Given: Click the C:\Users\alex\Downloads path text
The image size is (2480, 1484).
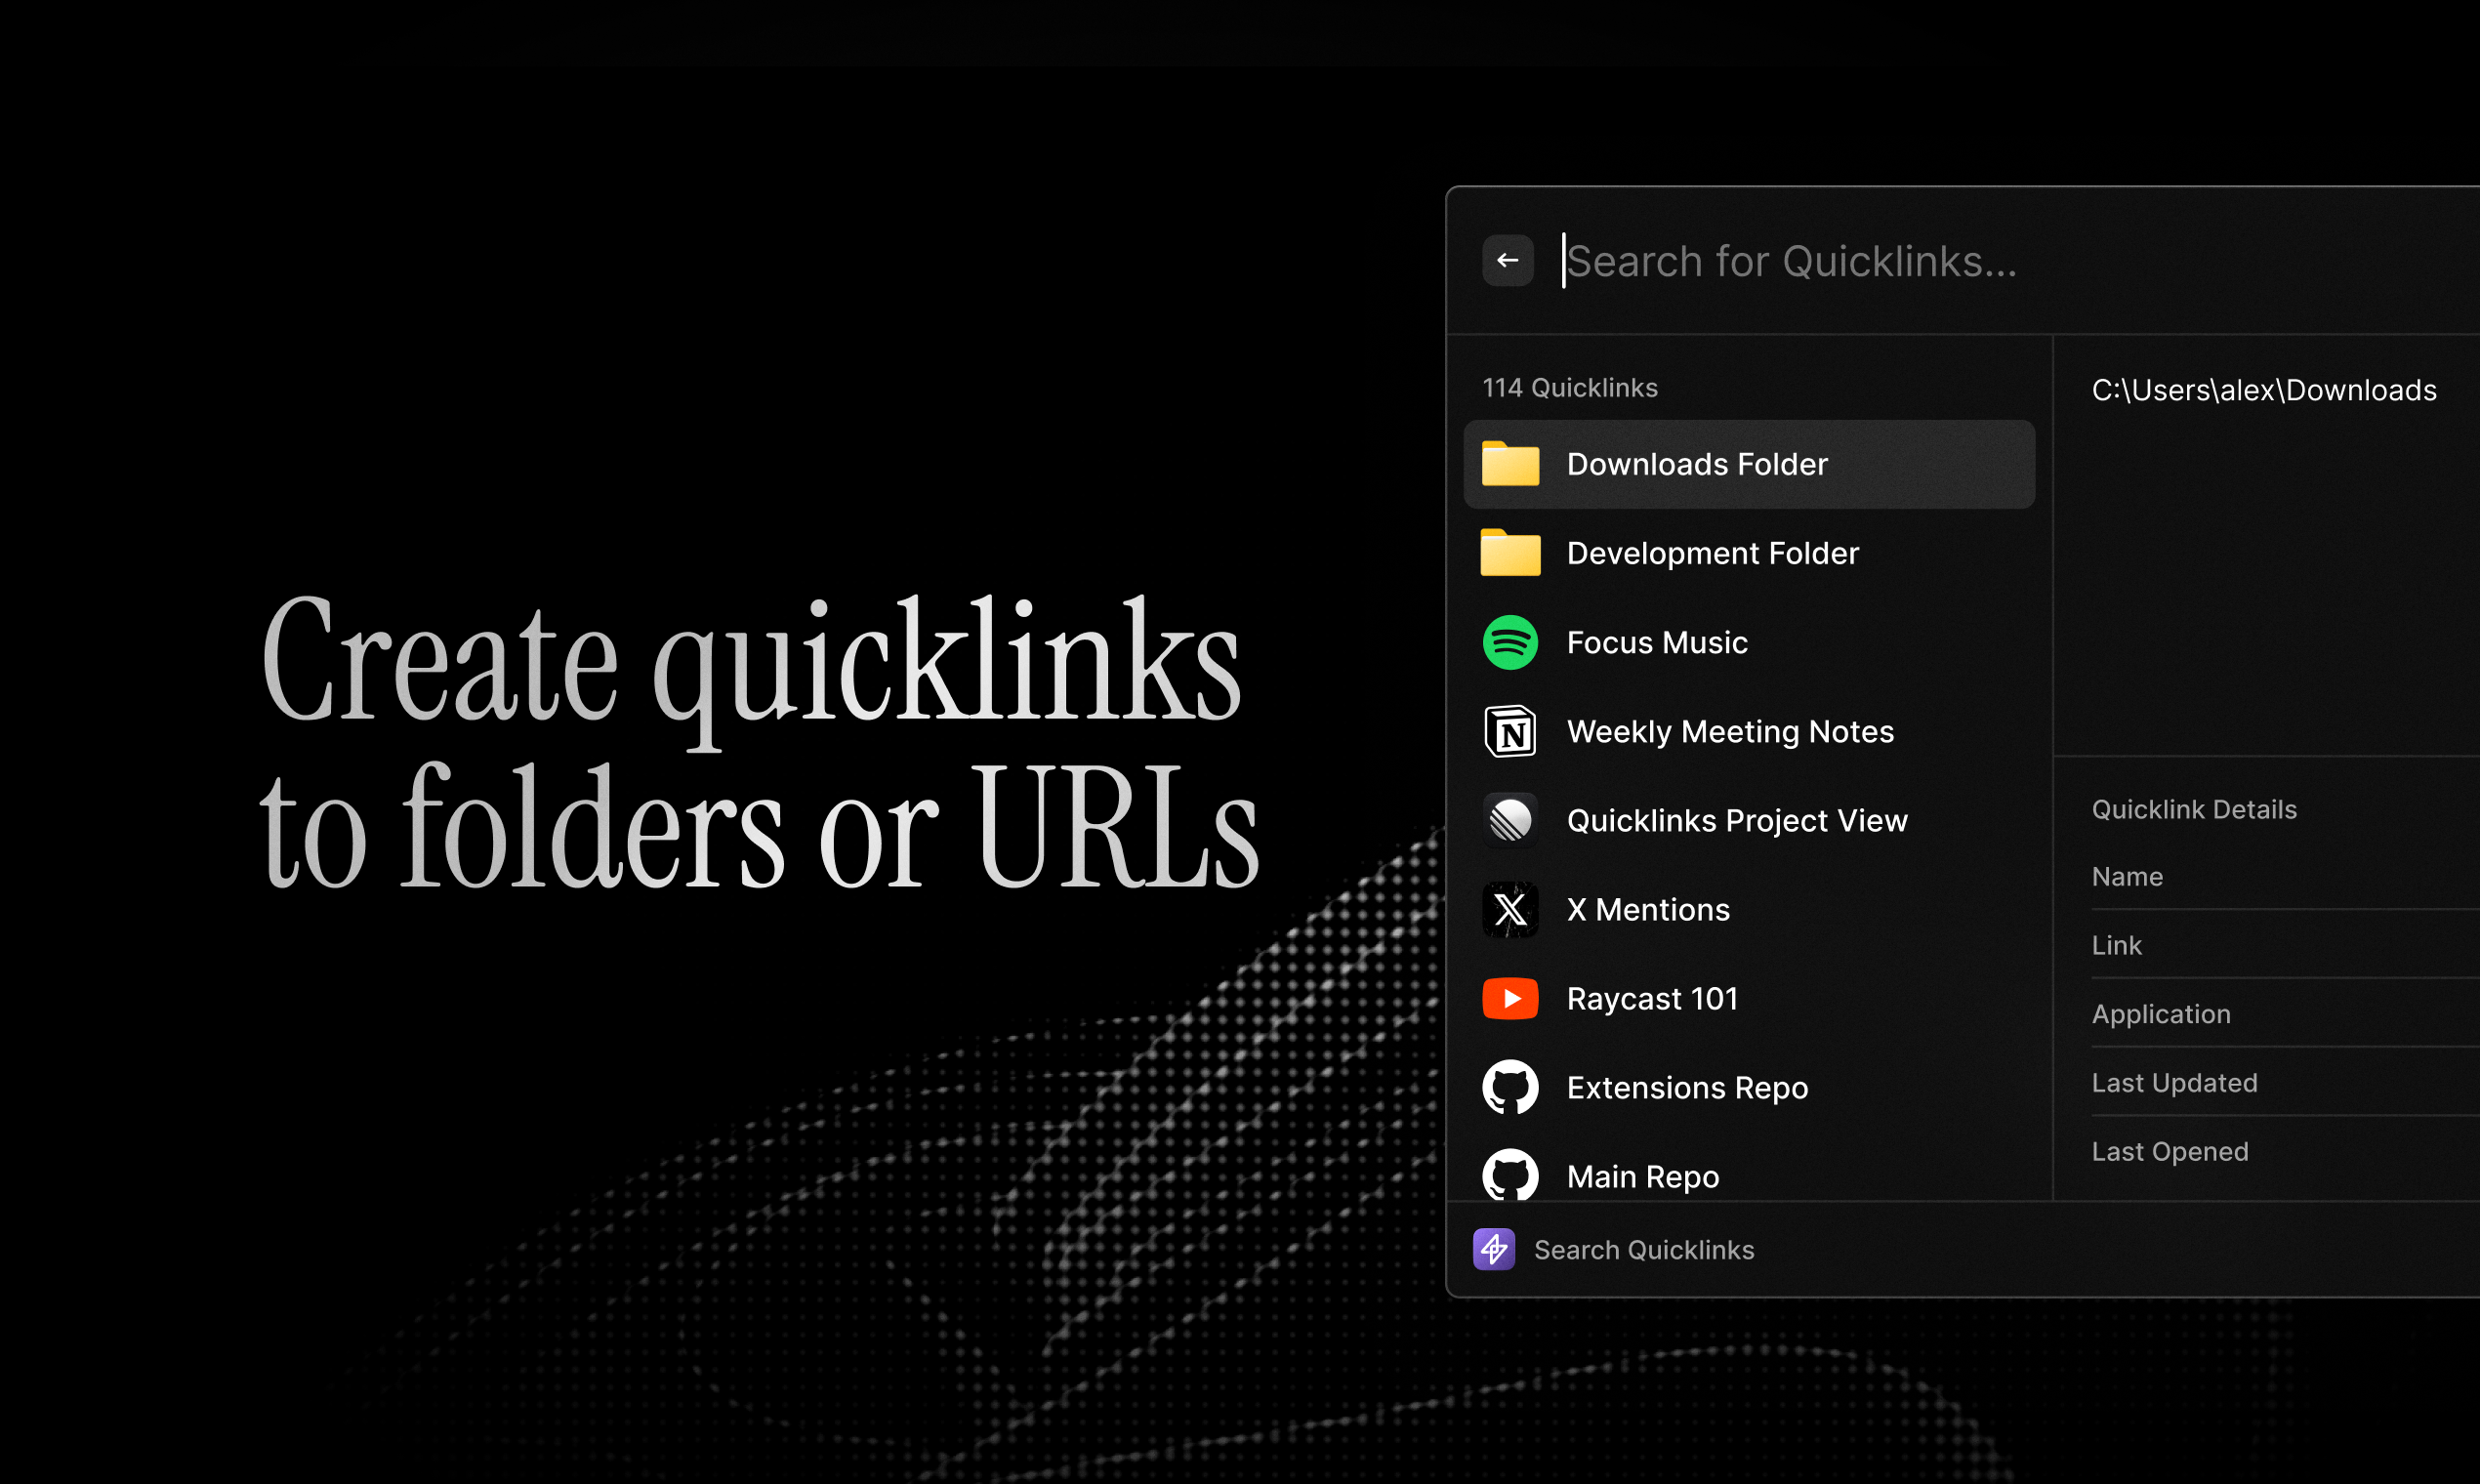Looking at the screenshot, I should tap(2263, 390).
